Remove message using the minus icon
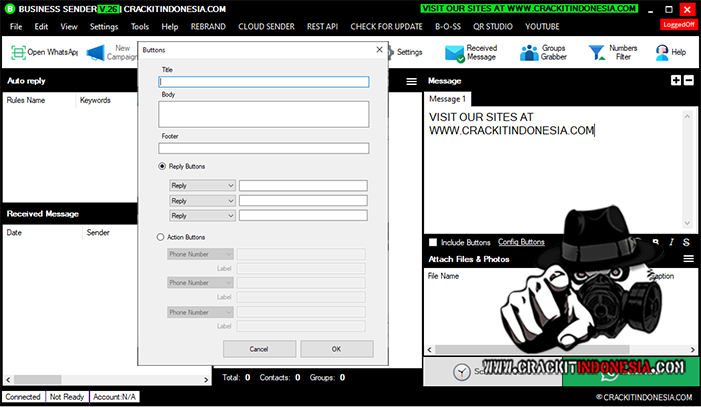This screenshot has width=701, height=407. 688,80
